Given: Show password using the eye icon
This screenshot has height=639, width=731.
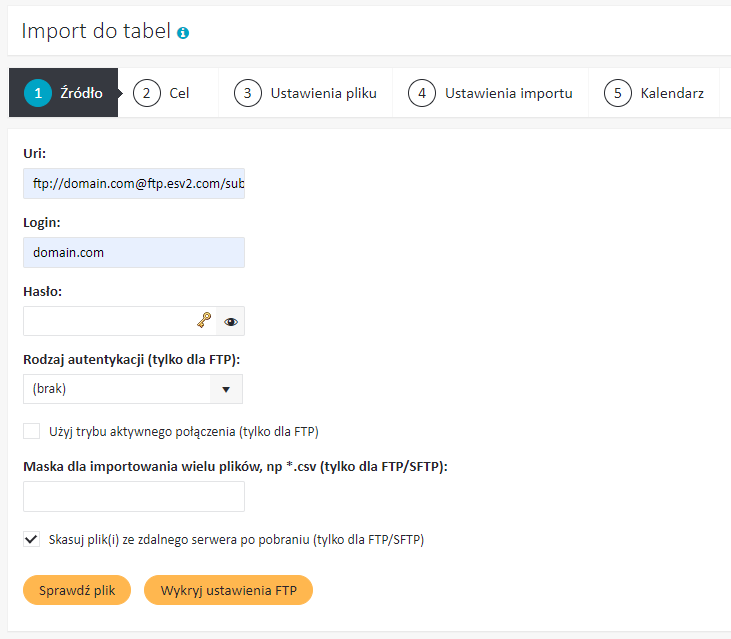Looking at the screenshot, I should coord(231,322).
